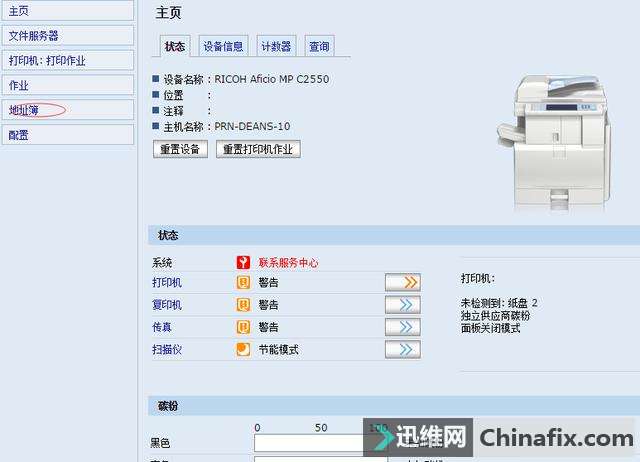Click the 联系服务中心 red status text
The height and width of the screenshot is (462, 640).
click(288, 262)
